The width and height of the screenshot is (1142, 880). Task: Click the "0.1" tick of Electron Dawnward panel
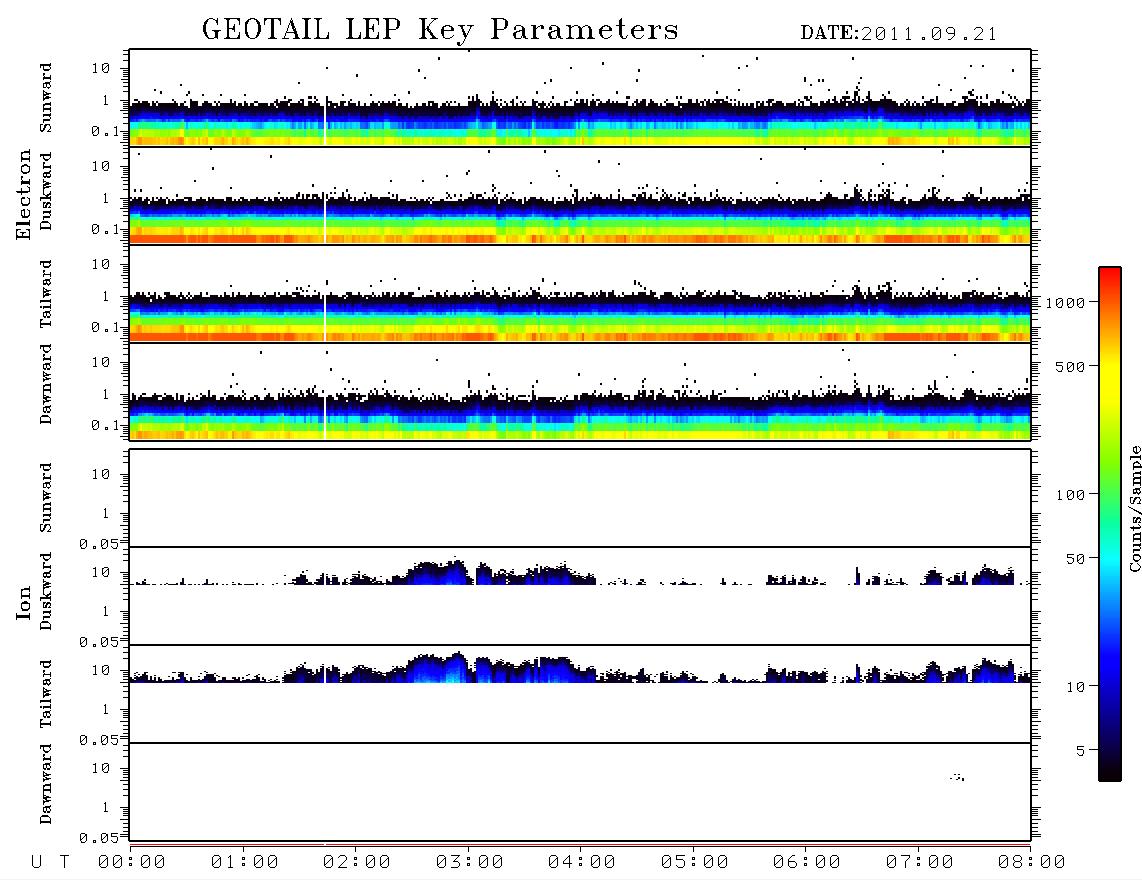[x=105, y=425]
